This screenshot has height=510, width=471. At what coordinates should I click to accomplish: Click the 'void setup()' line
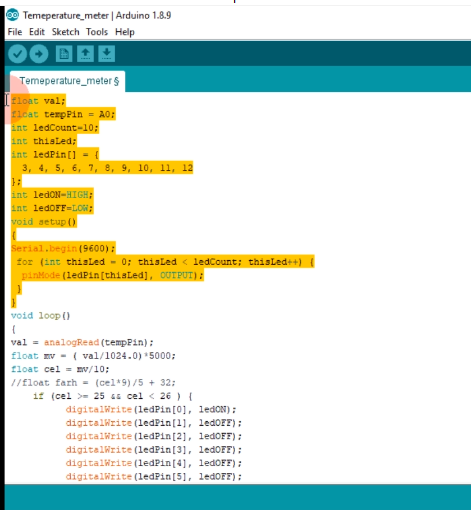pos(44,222)
